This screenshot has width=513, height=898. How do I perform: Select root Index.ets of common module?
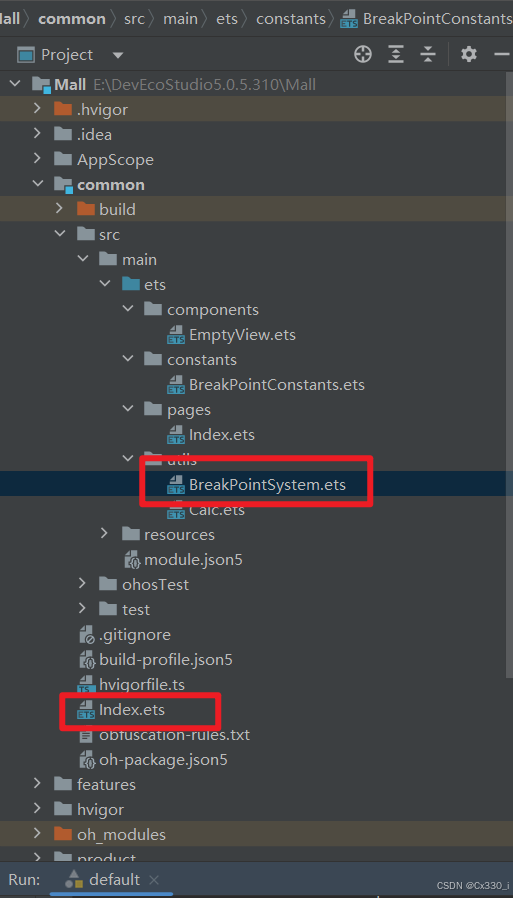click(132, 710)
